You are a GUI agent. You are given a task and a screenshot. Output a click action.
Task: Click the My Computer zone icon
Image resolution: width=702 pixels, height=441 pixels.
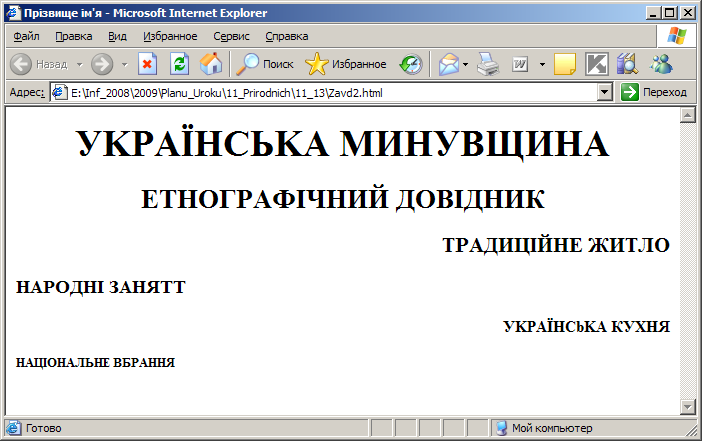tap(501, 428)
